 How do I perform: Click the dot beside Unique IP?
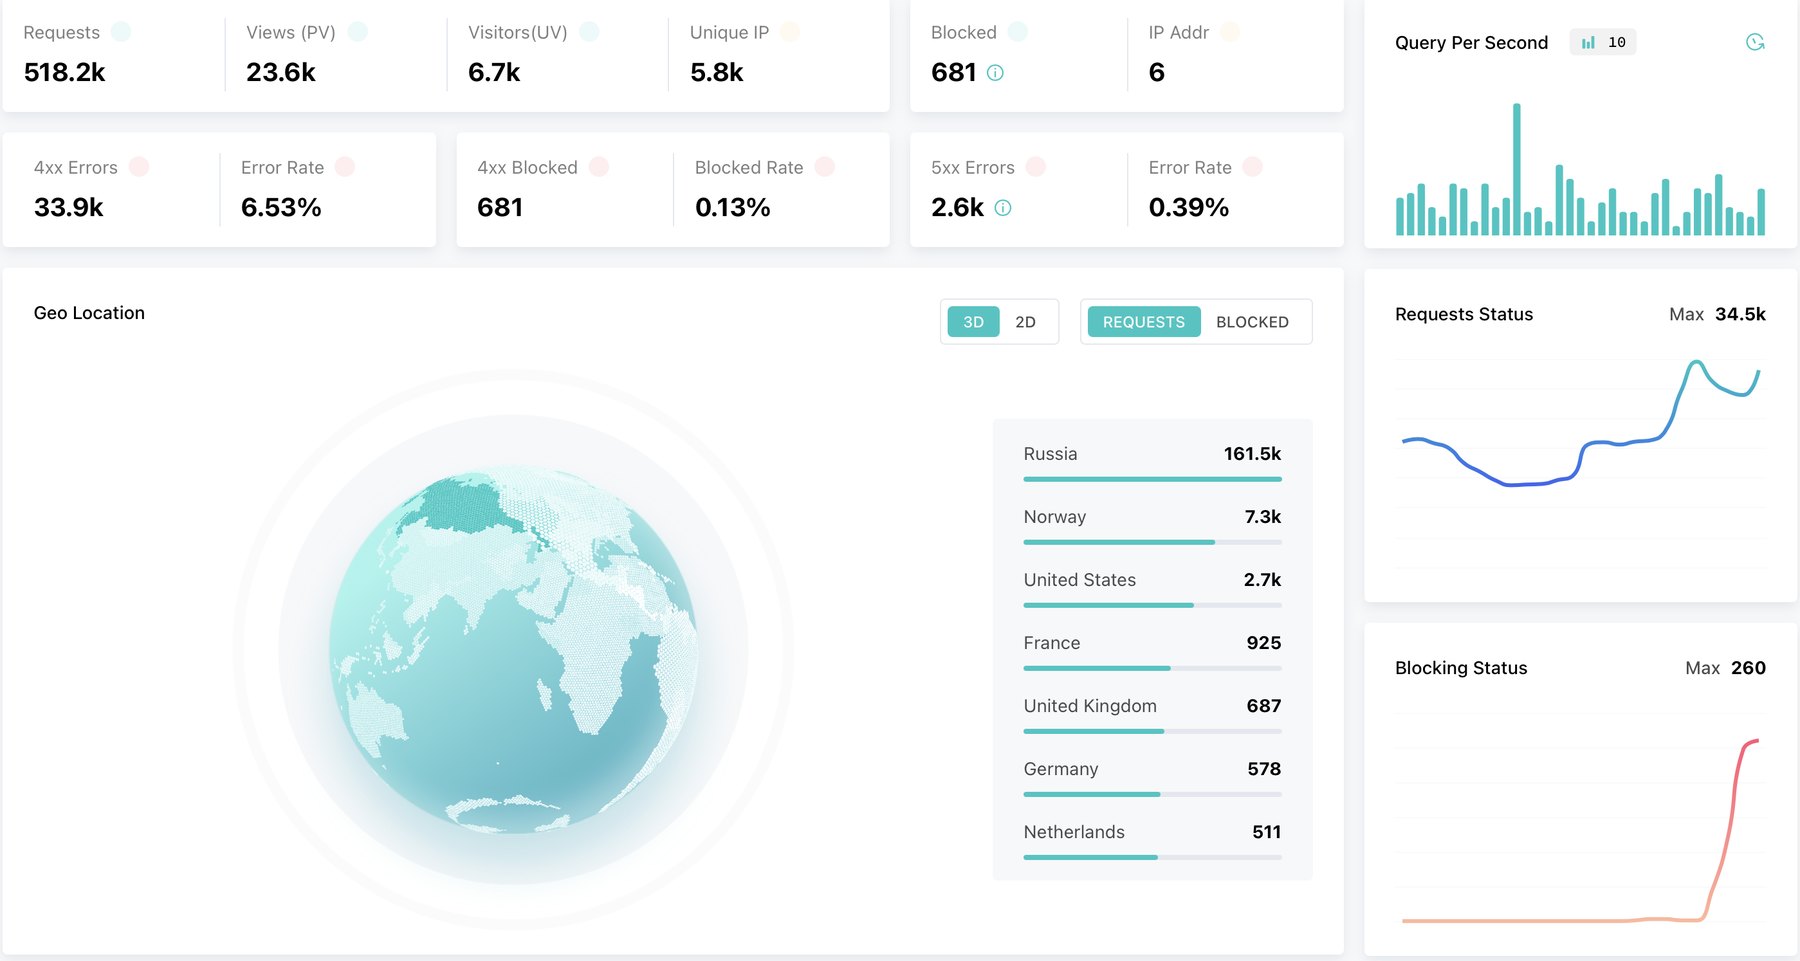[x=790, y=32]
